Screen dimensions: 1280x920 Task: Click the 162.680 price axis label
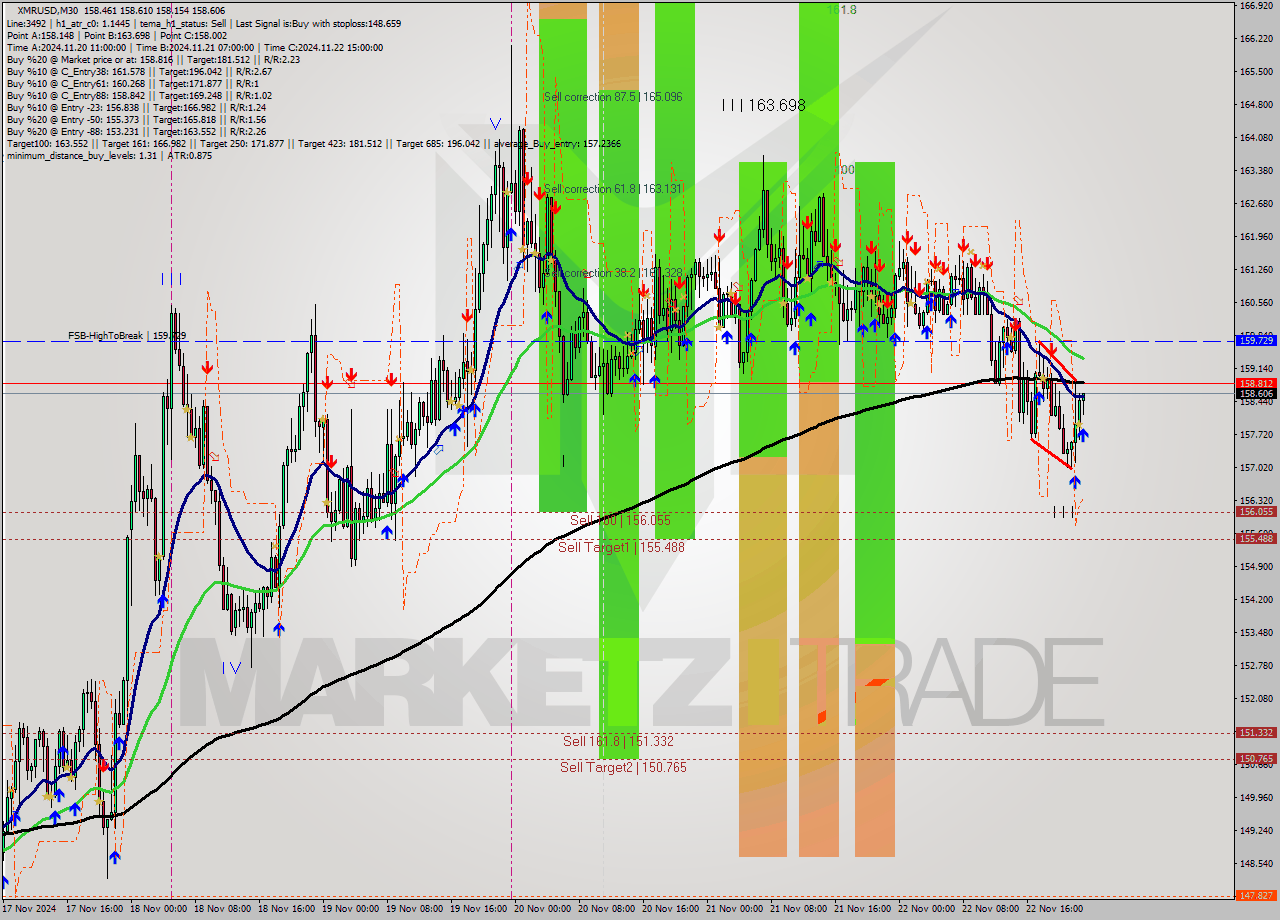pos(1256,204)
